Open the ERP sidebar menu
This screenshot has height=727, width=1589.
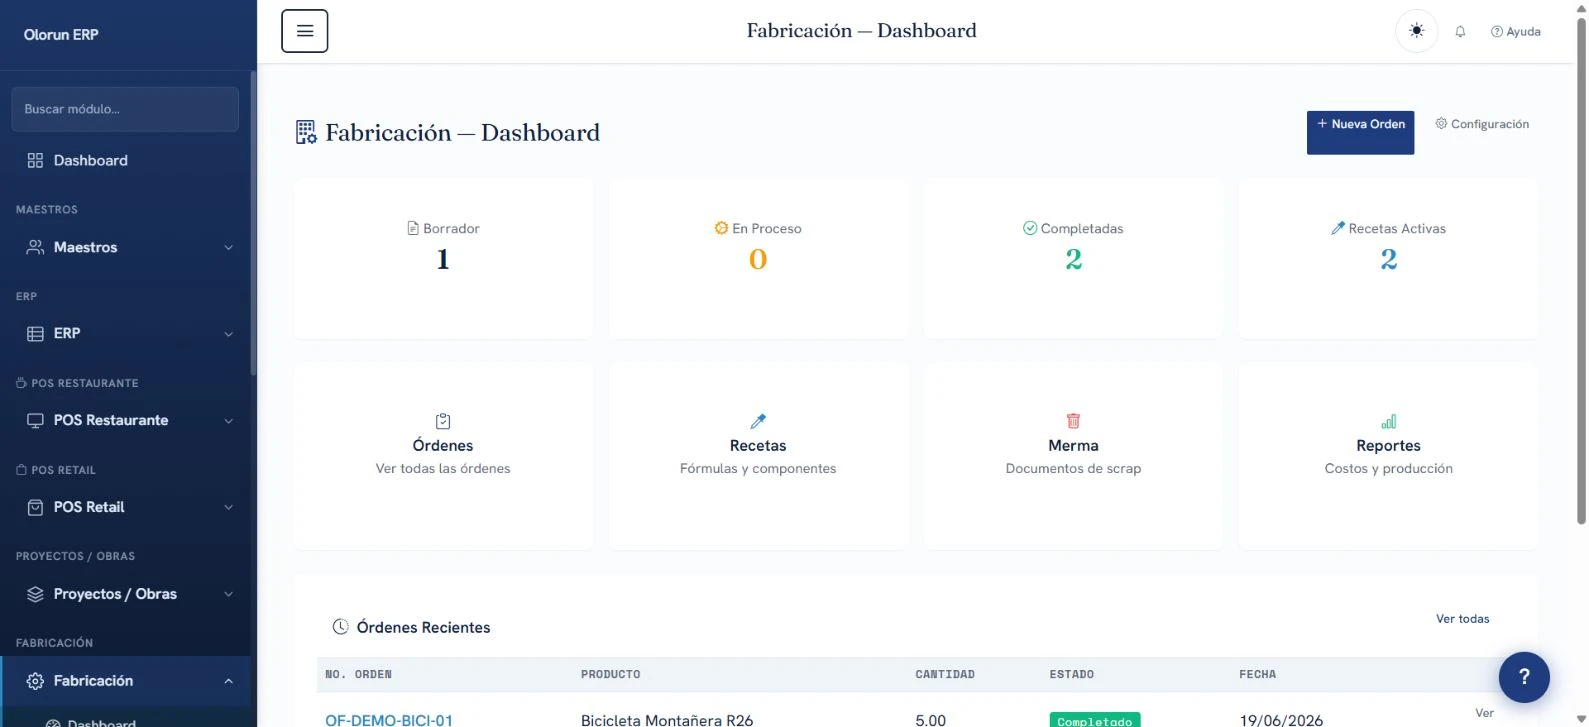pyautogui.click(x=125, y=334)
